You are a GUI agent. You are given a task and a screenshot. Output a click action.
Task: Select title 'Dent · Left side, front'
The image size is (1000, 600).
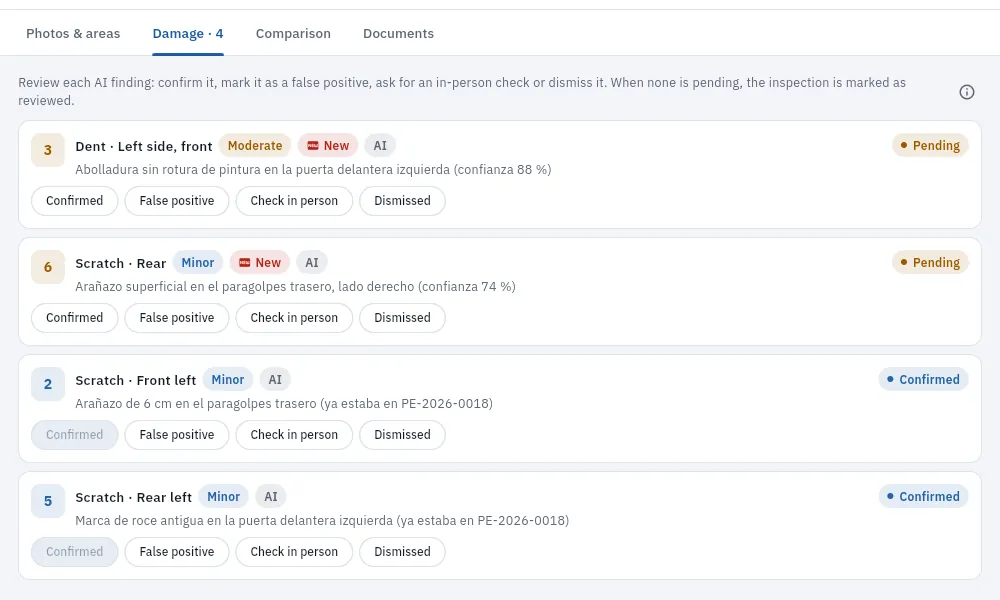pyautogui.click(x=143, y=147)
